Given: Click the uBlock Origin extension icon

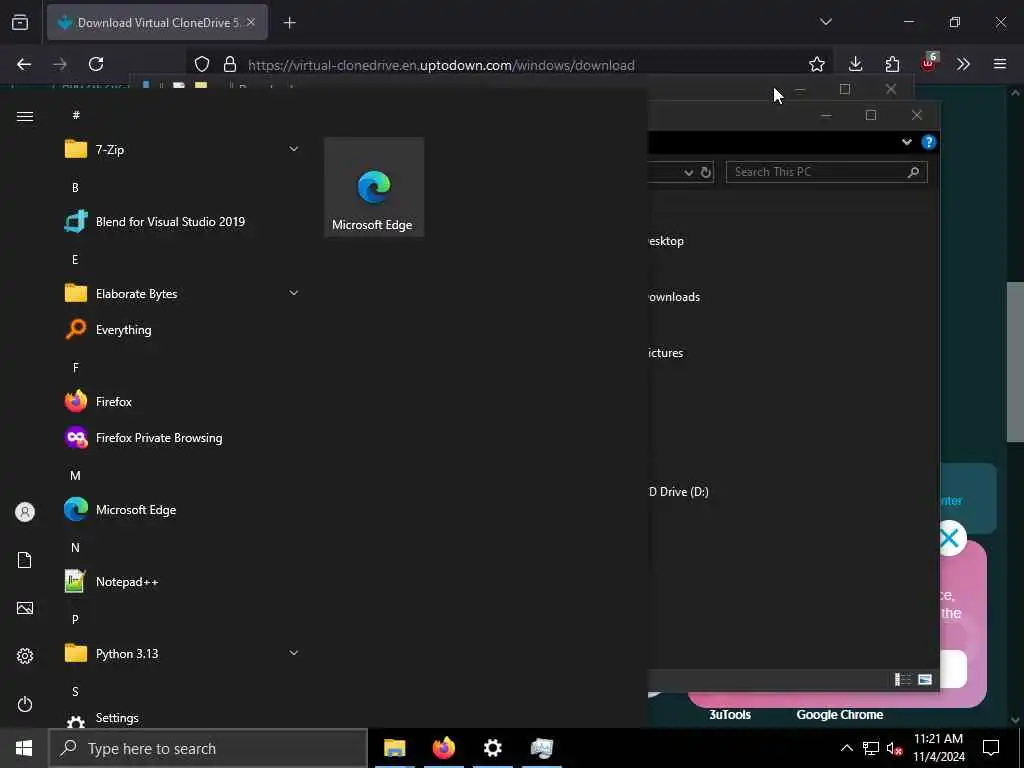Looking at the screenshot, I should pos(929,63).
